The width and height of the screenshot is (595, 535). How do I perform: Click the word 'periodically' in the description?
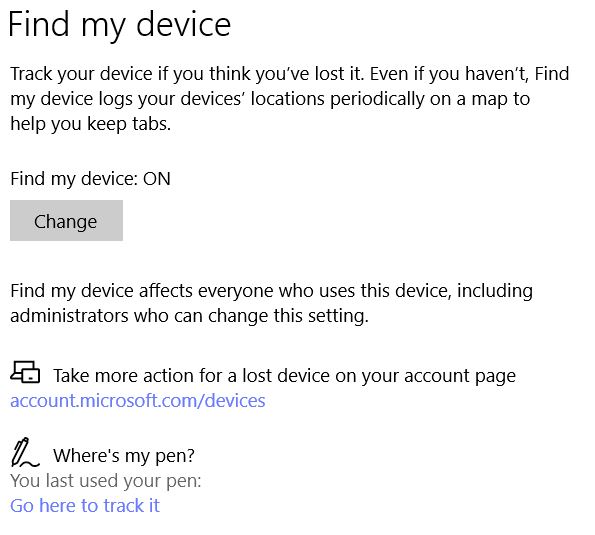click(x=377, y=99)
